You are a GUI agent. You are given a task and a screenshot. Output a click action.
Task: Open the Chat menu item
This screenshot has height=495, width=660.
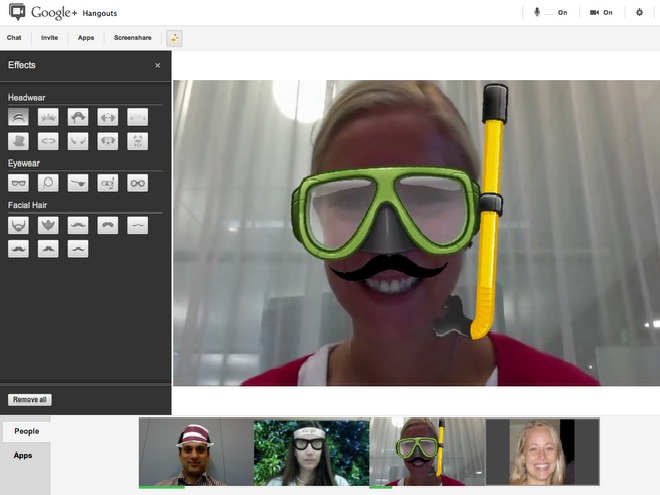pos(14,38)
